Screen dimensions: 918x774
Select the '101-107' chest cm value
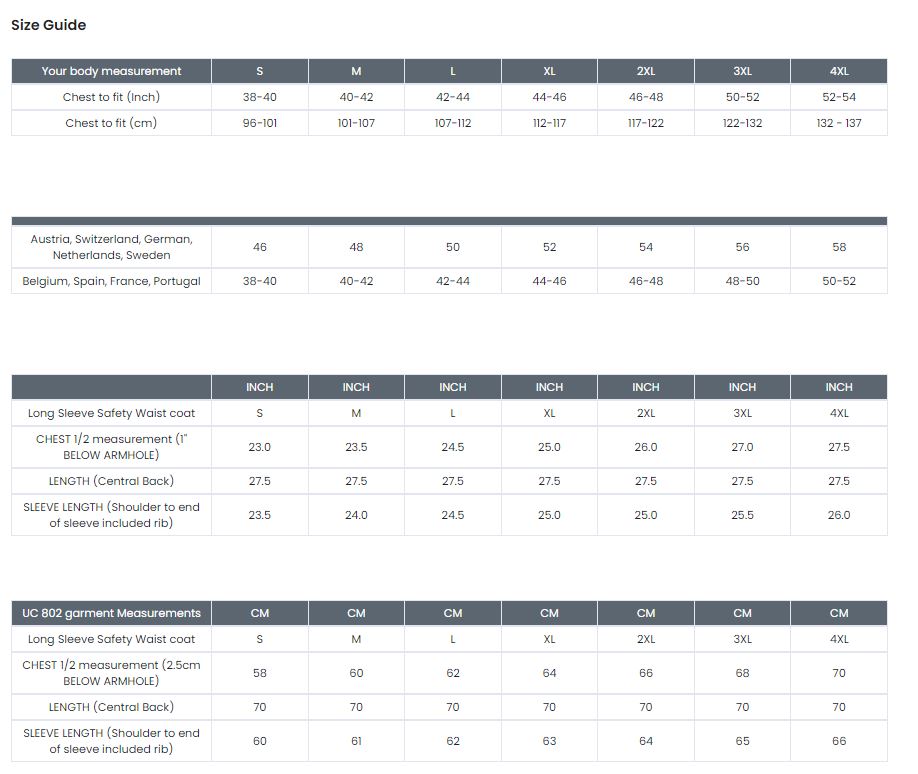pyautogui.click(x=356, y=123)
